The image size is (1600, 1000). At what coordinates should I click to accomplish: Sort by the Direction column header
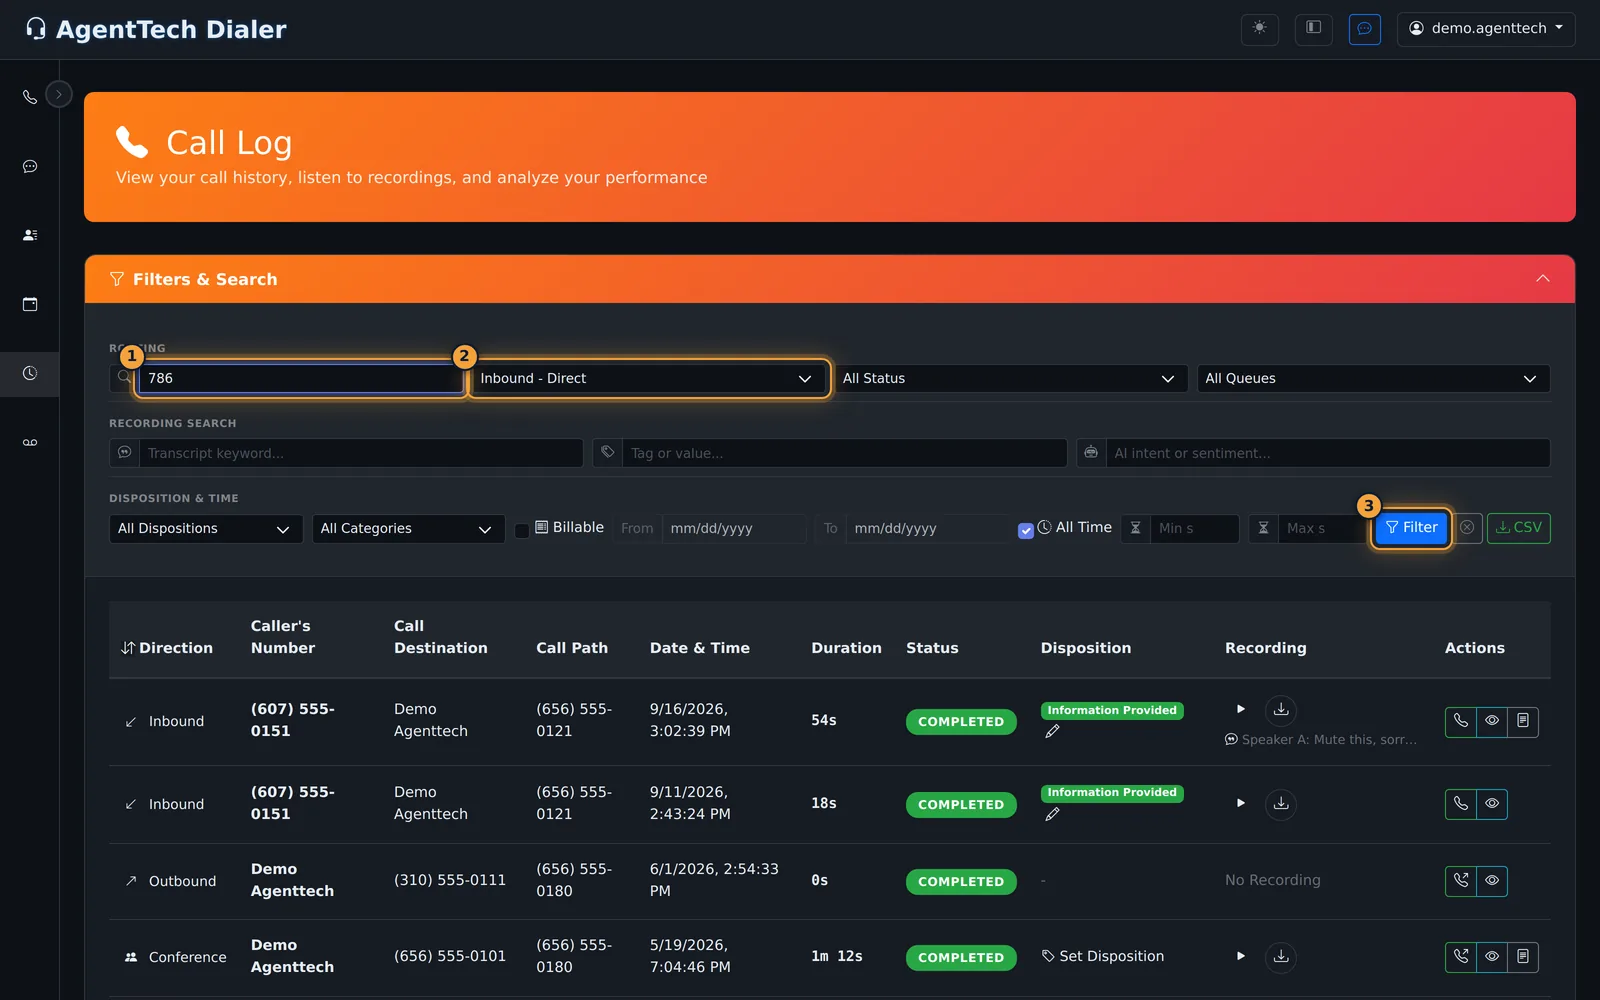(x=167, y=648)
